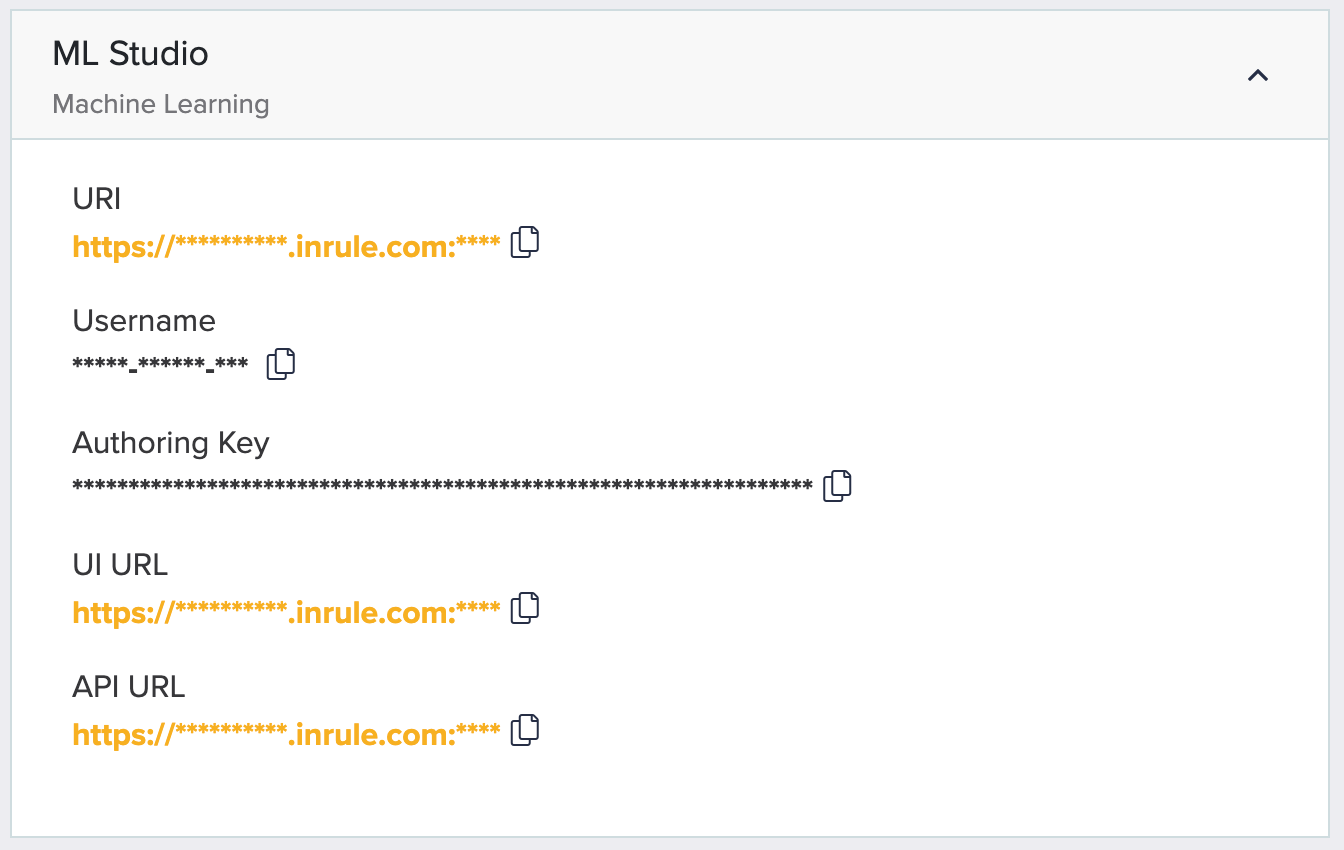Screen dimensions: 1344x850
Task: Open the masked API URL link
Action: point(286,734)
